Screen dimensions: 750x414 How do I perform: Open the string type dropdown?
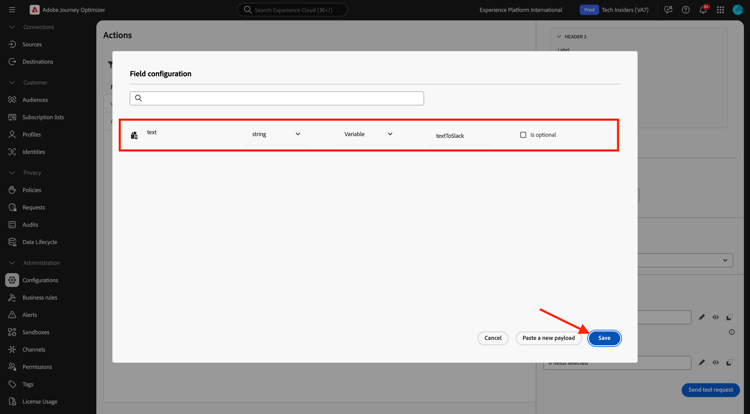[x=276, y=134]
